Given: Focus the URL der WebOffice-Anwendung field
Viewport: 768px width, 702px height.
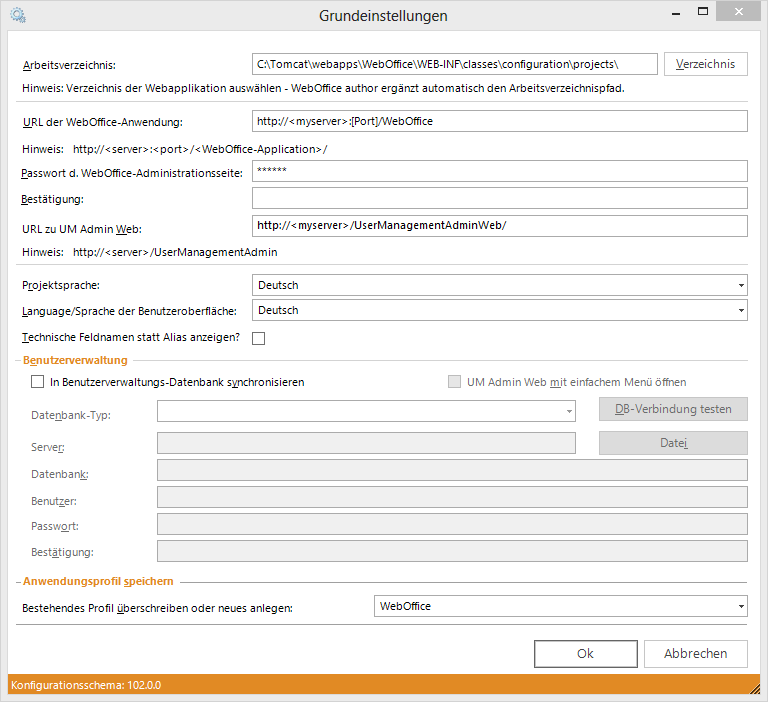Looking at the screenshot, I should click(x=500, y=121).
